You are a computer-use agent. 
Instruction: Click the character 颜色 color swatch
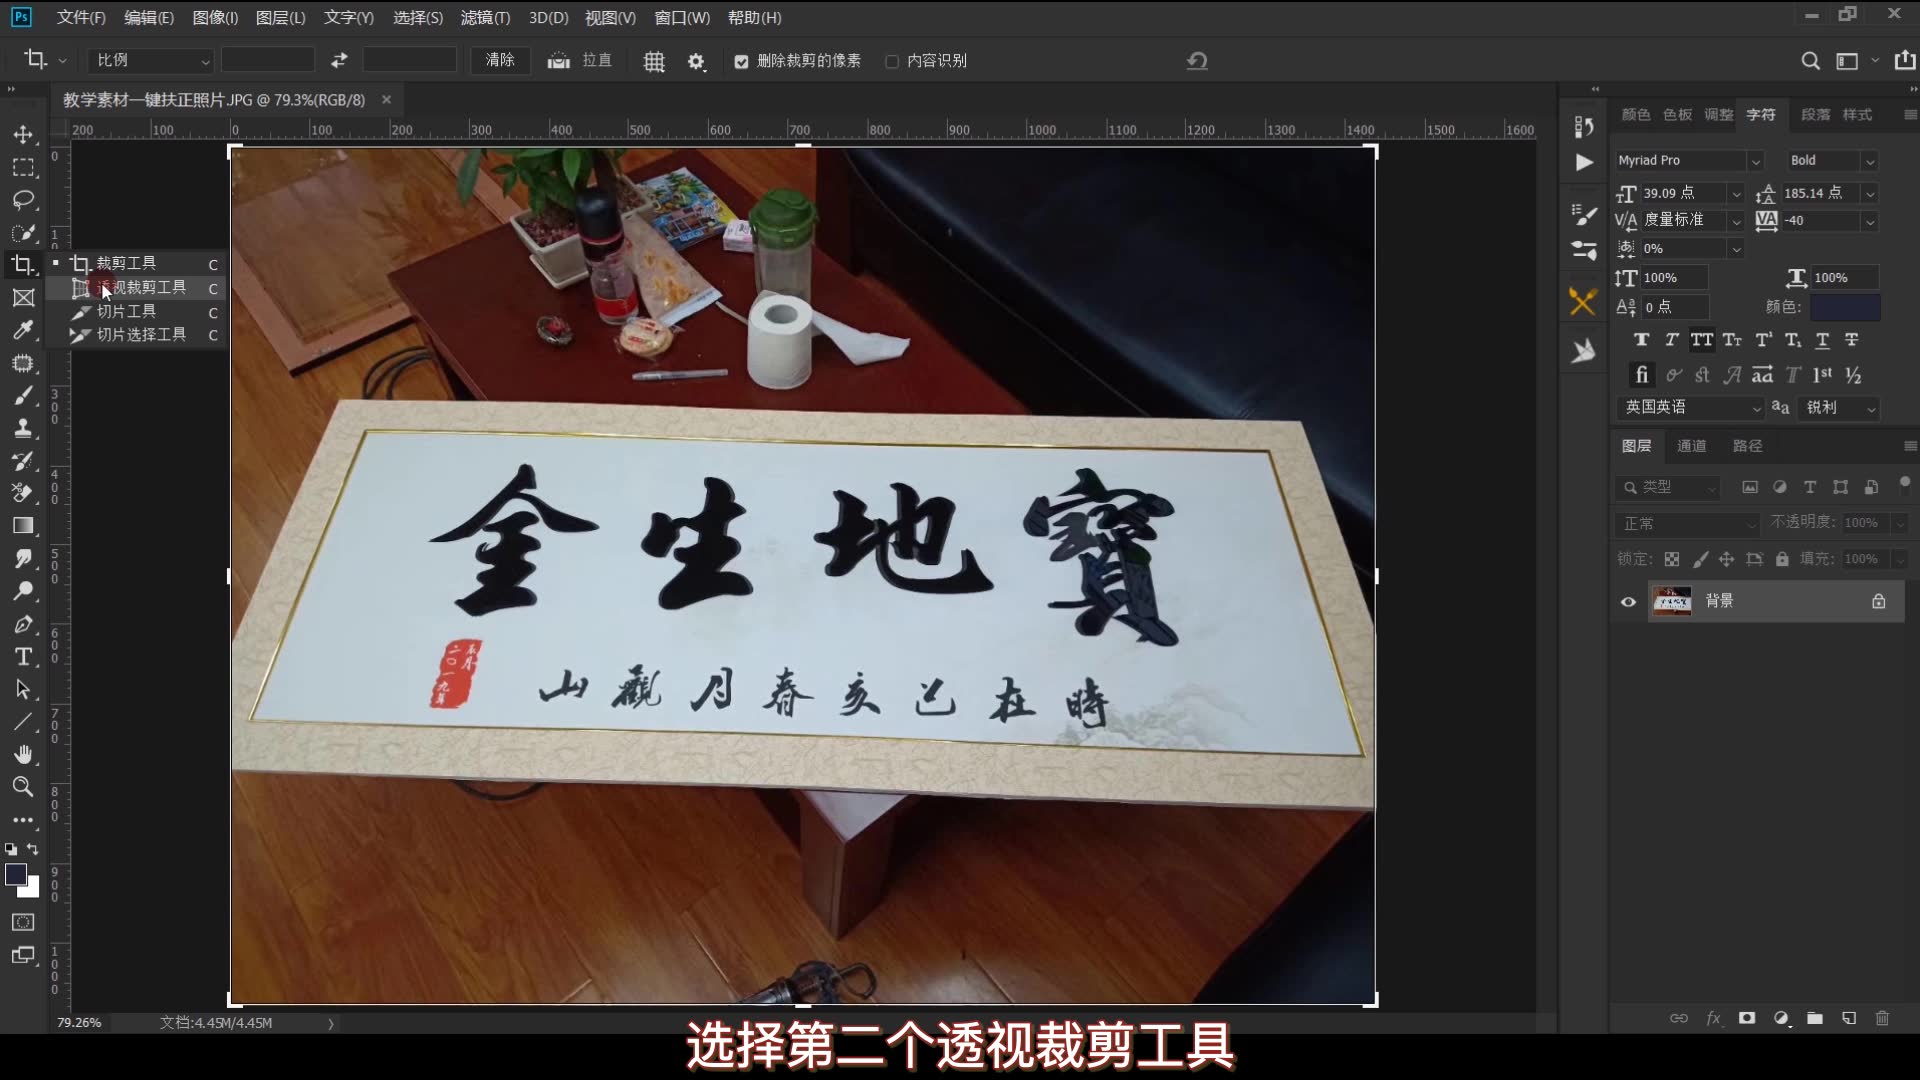point(1845,307)
